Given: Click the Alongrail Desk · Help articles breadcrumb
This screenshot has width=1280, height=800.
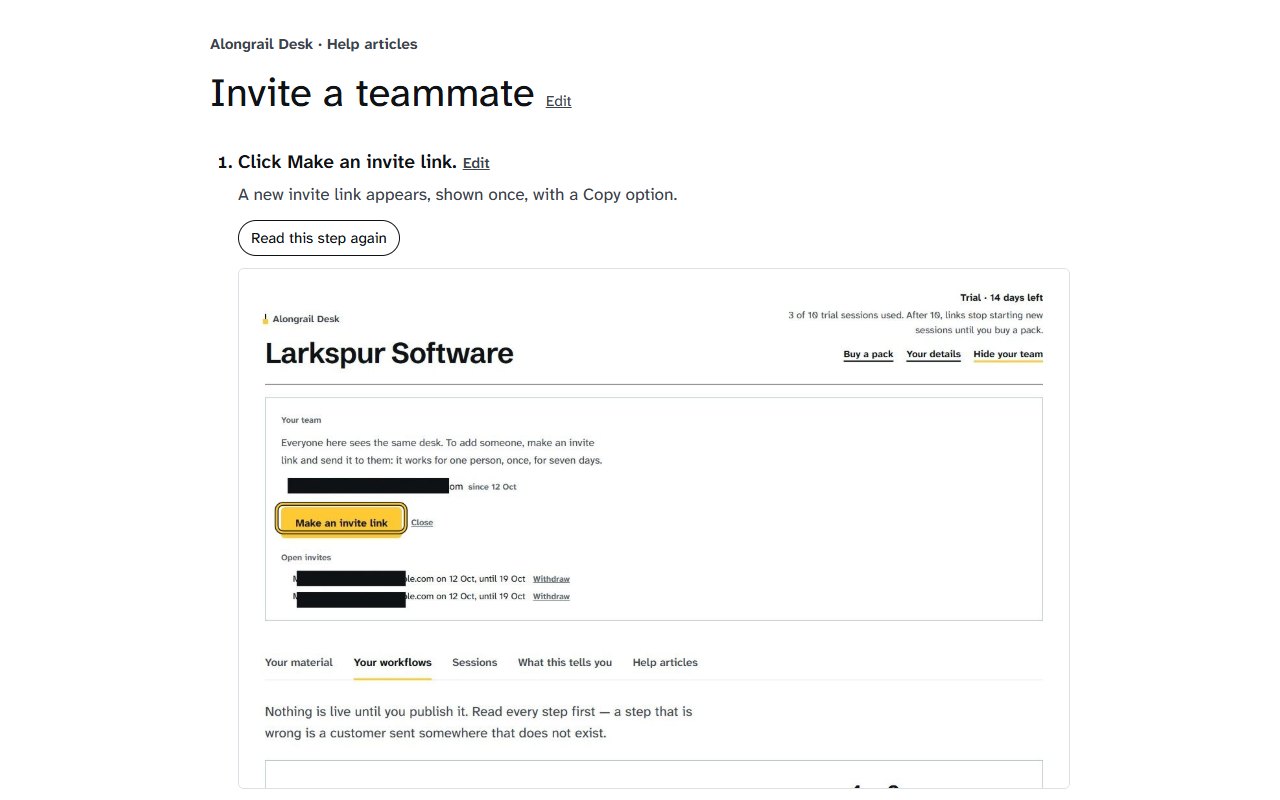Looking at the screenshot, I should click(x=314, y=44).
